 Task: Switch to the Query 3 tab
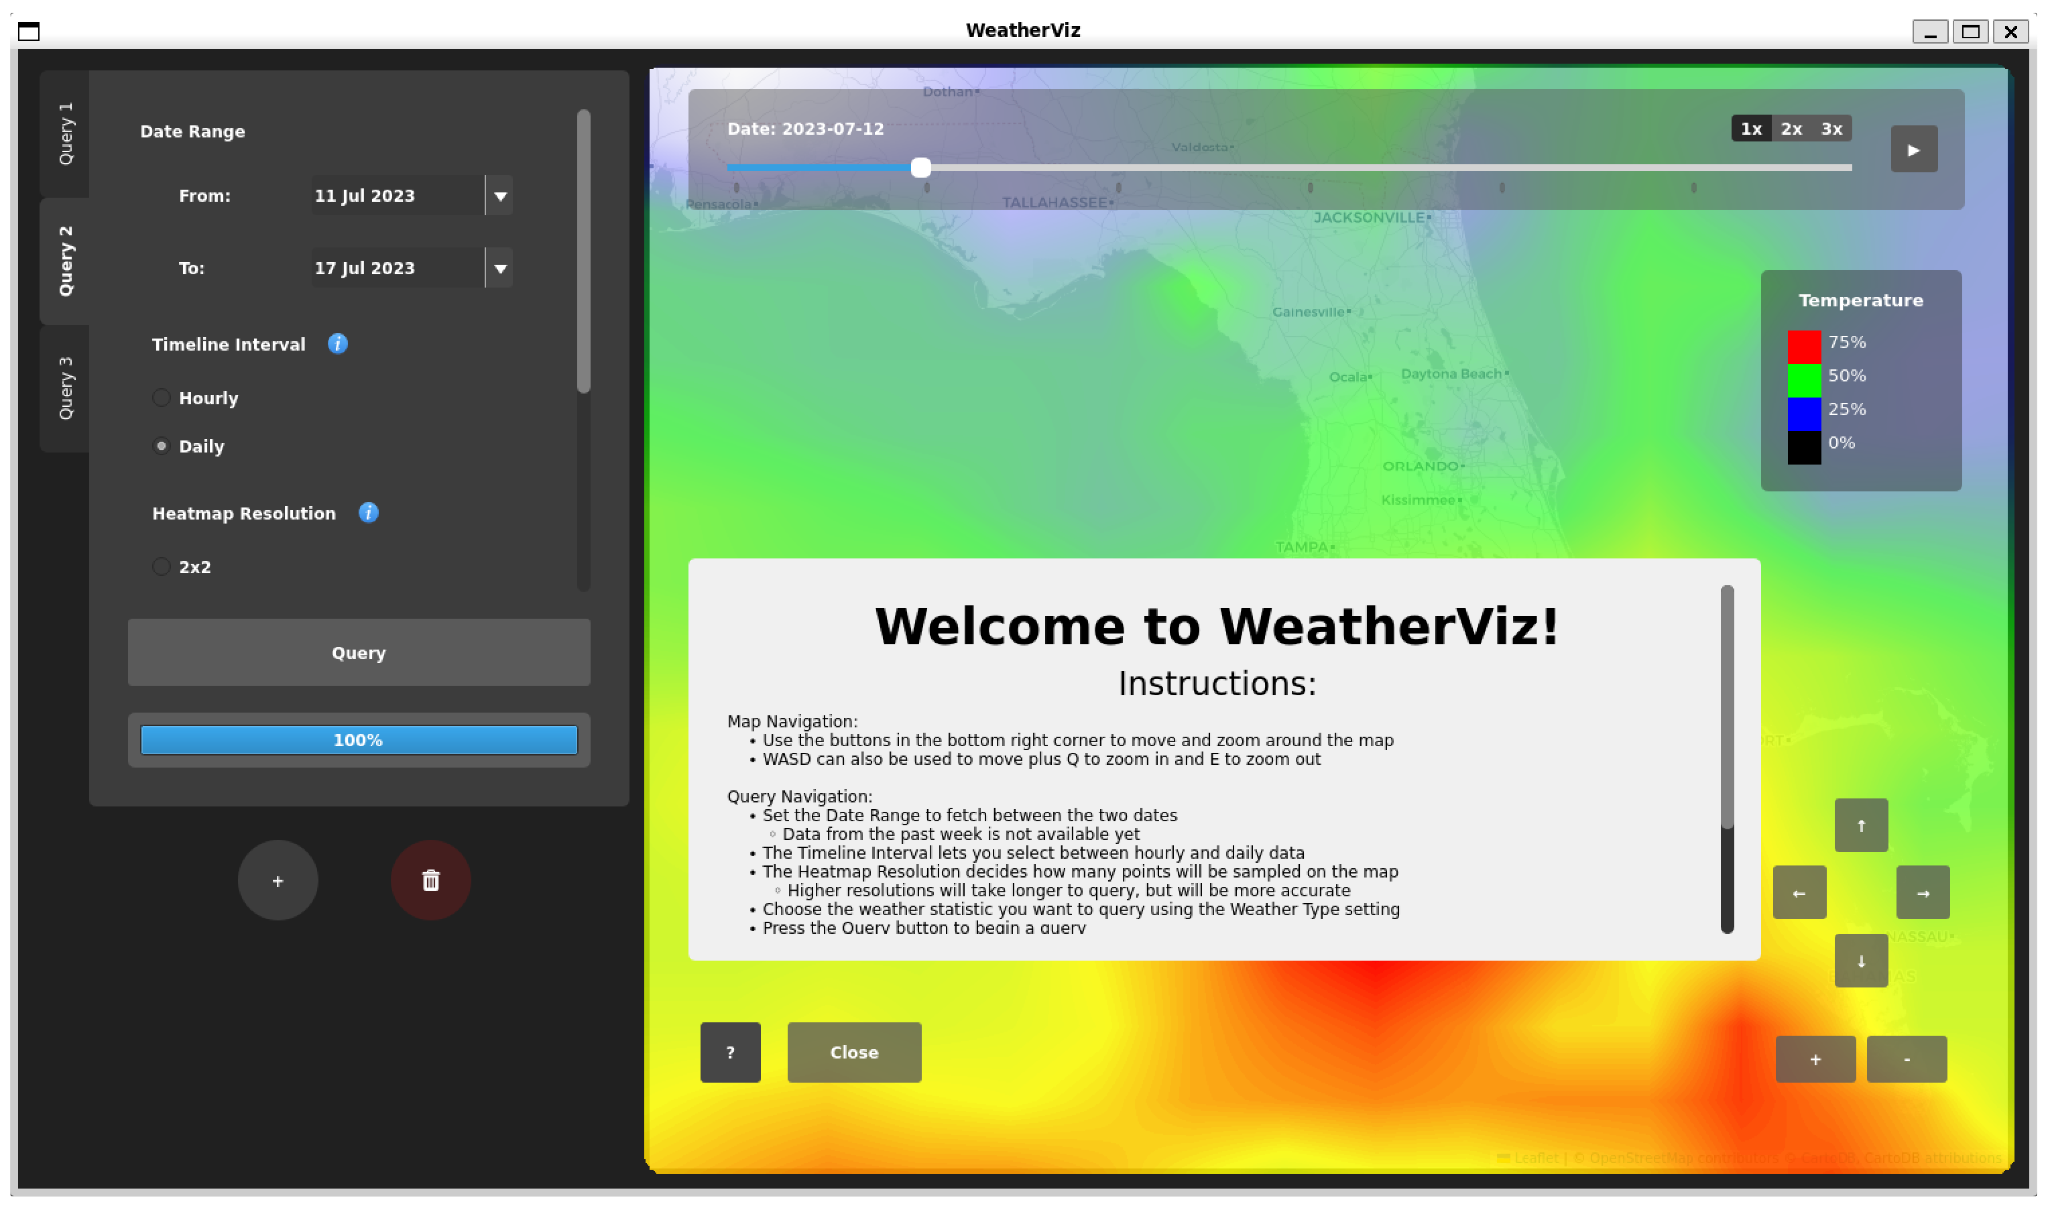(65, 388)
